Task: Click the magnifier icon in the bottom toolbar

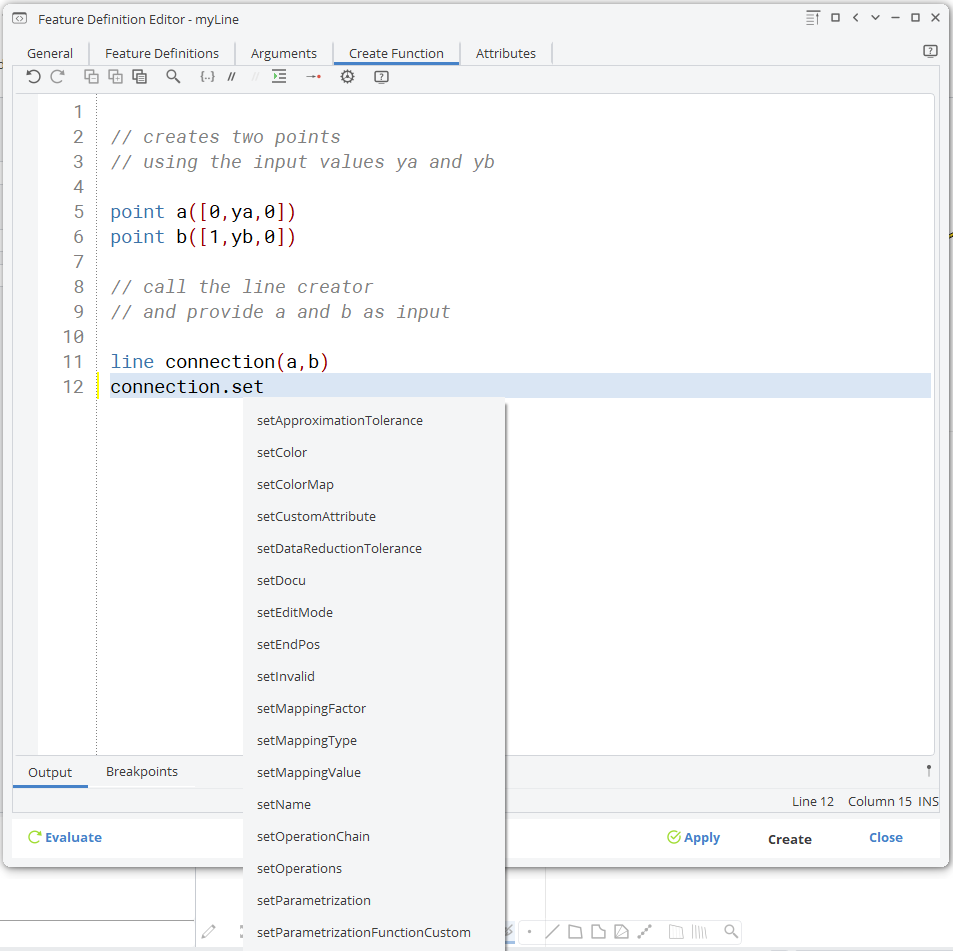Action: coord(731,931)
